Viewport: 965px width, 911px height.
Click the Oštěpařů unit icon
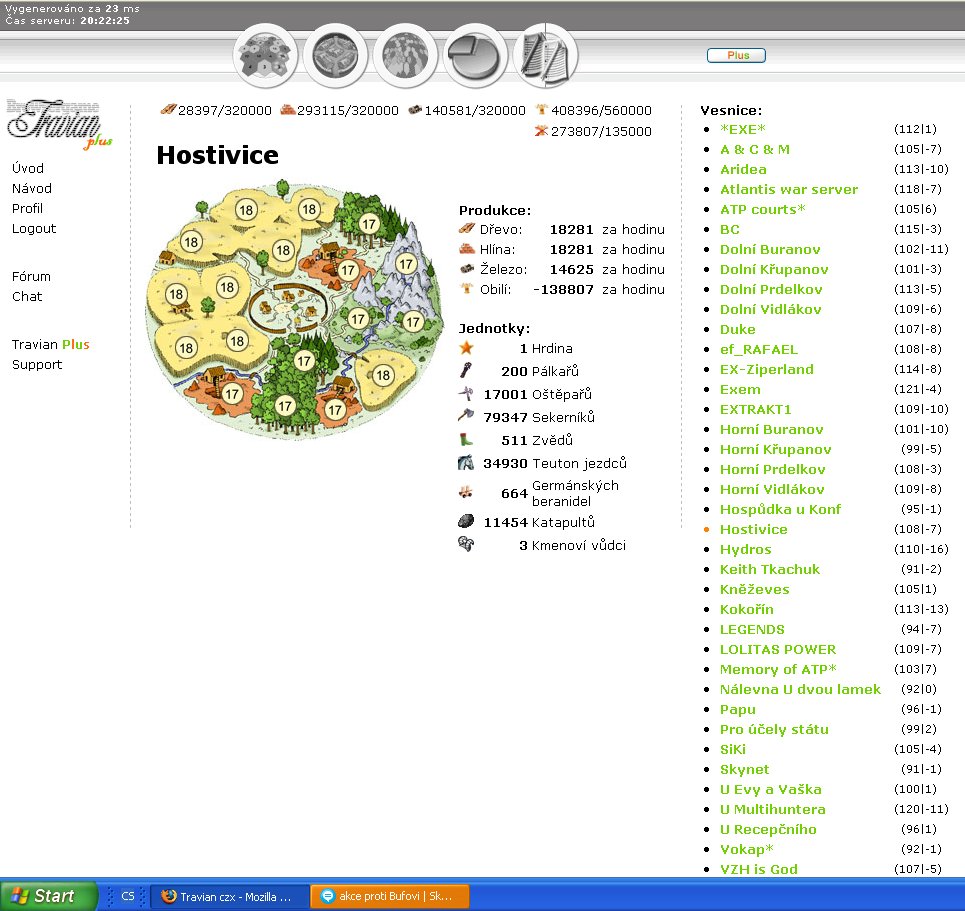coord(466,393)
